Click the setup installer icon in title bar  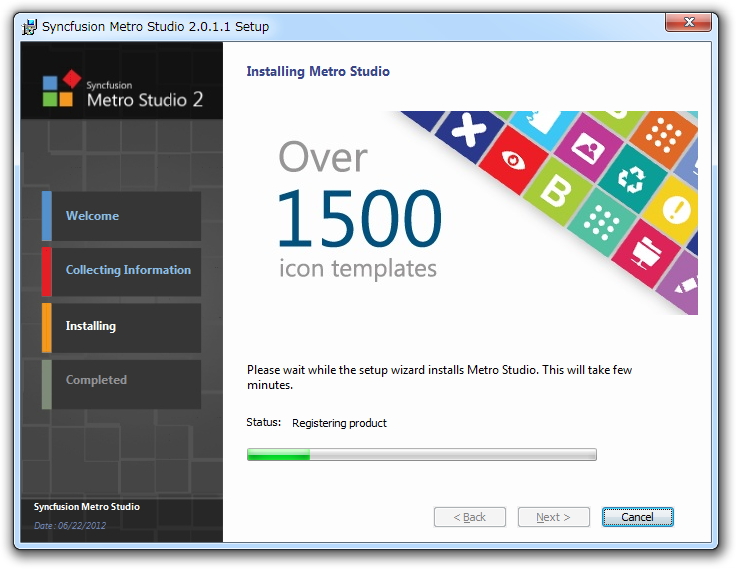coord(29,27)
